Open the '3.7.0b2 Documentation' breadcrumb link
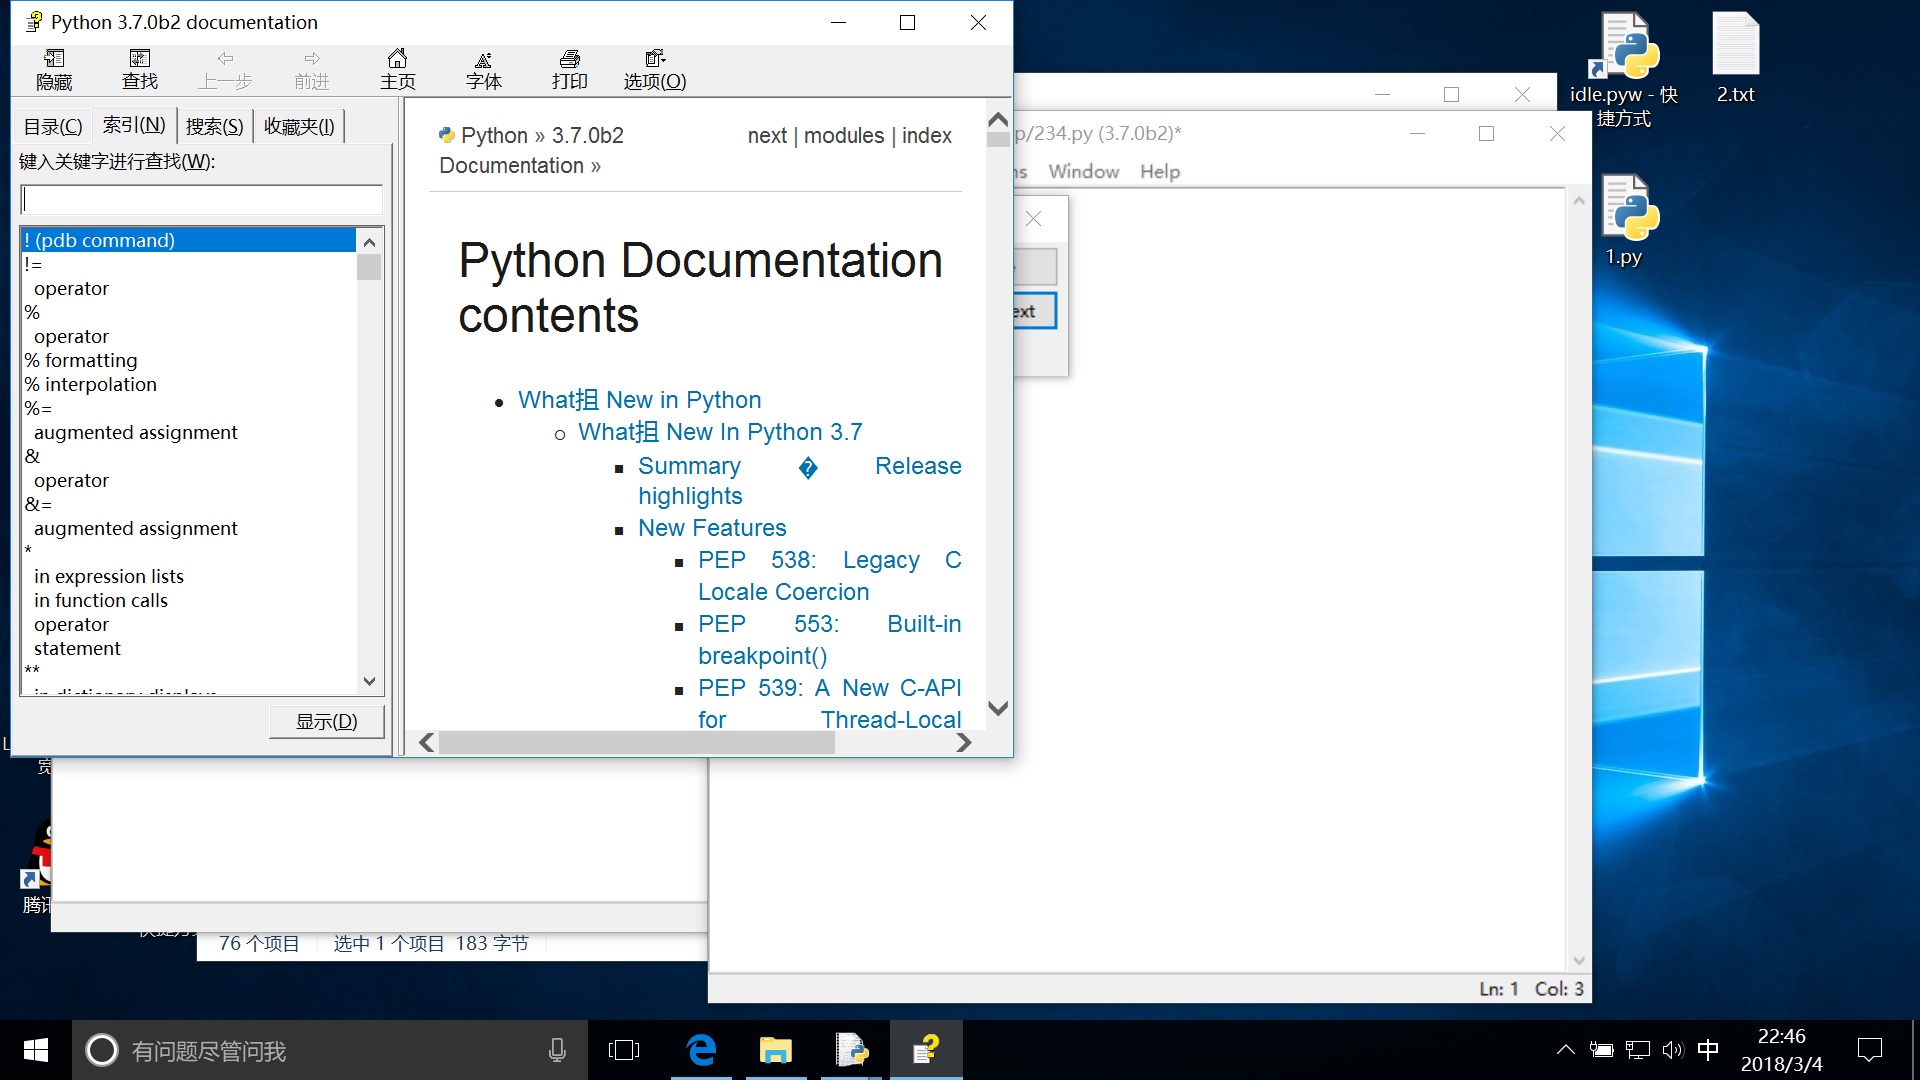 click(x=530, y=150)
